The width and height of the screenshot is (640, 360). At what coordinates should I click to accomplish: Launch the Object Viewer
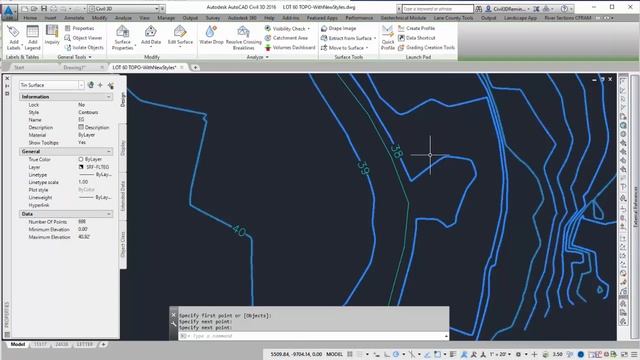[83, 38]
